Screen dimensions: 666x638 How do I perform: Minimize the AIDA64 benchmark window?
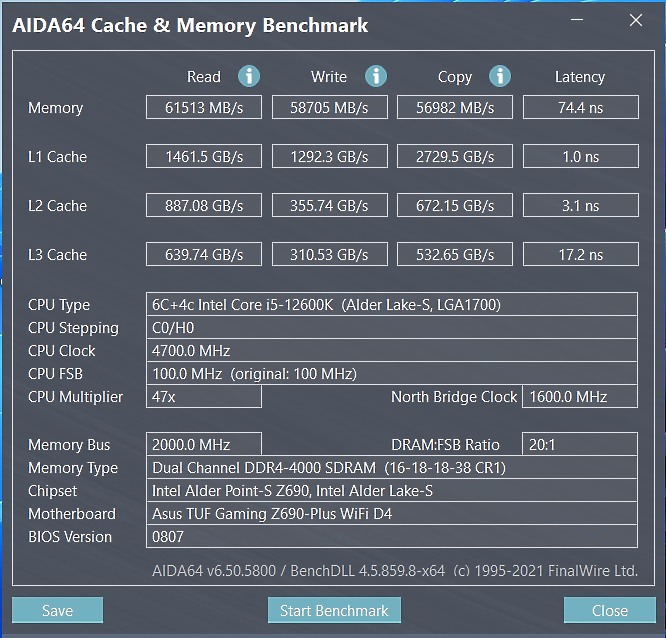[x=576, y=20]
